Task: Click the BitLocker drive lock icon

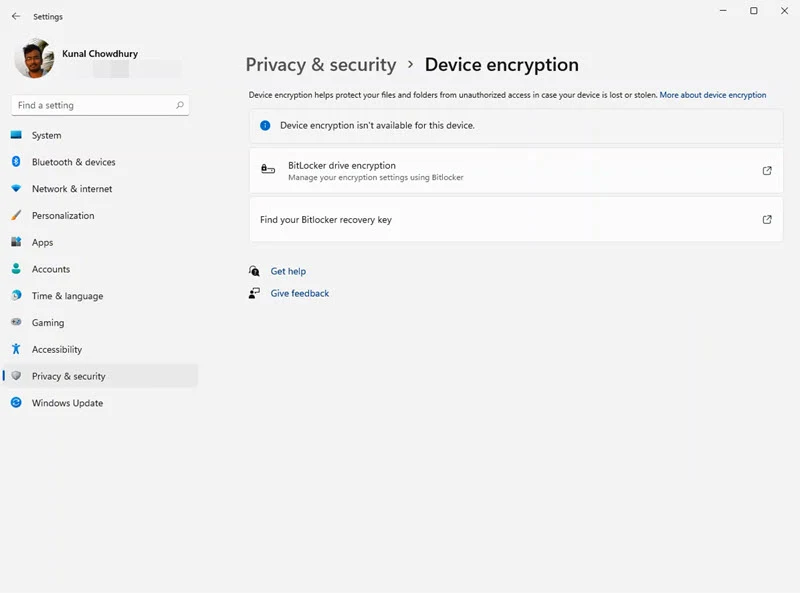Action: click(x=268, y=169)
